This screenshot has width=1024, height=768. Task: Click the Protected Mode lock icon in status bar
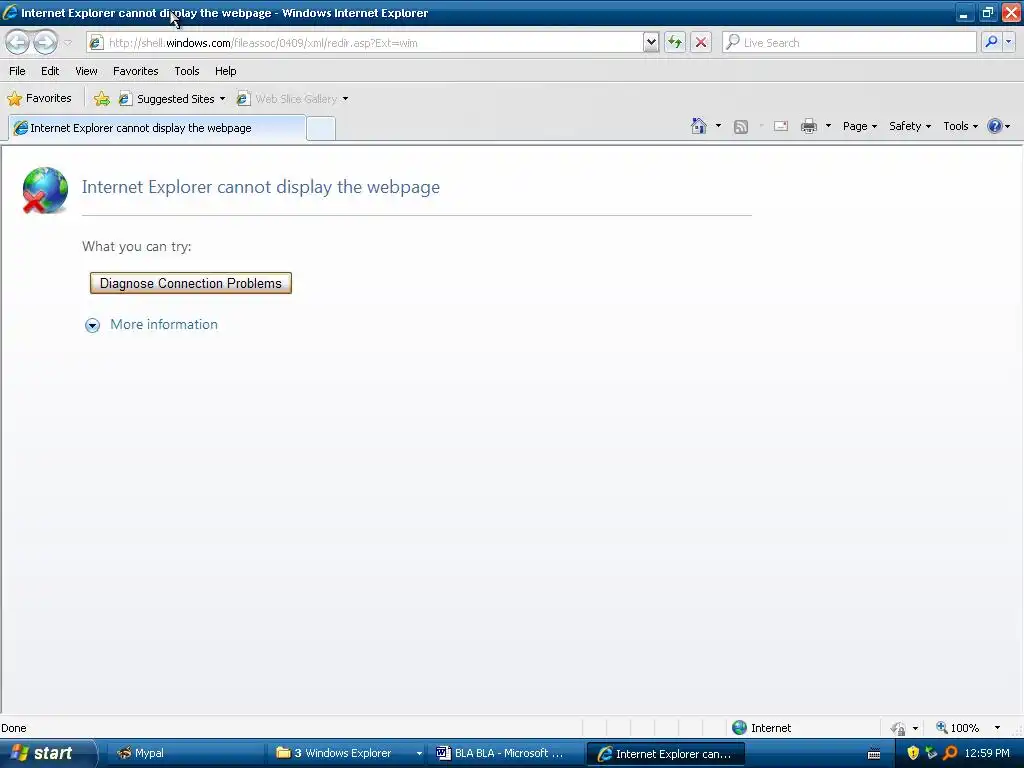[898, 728]
